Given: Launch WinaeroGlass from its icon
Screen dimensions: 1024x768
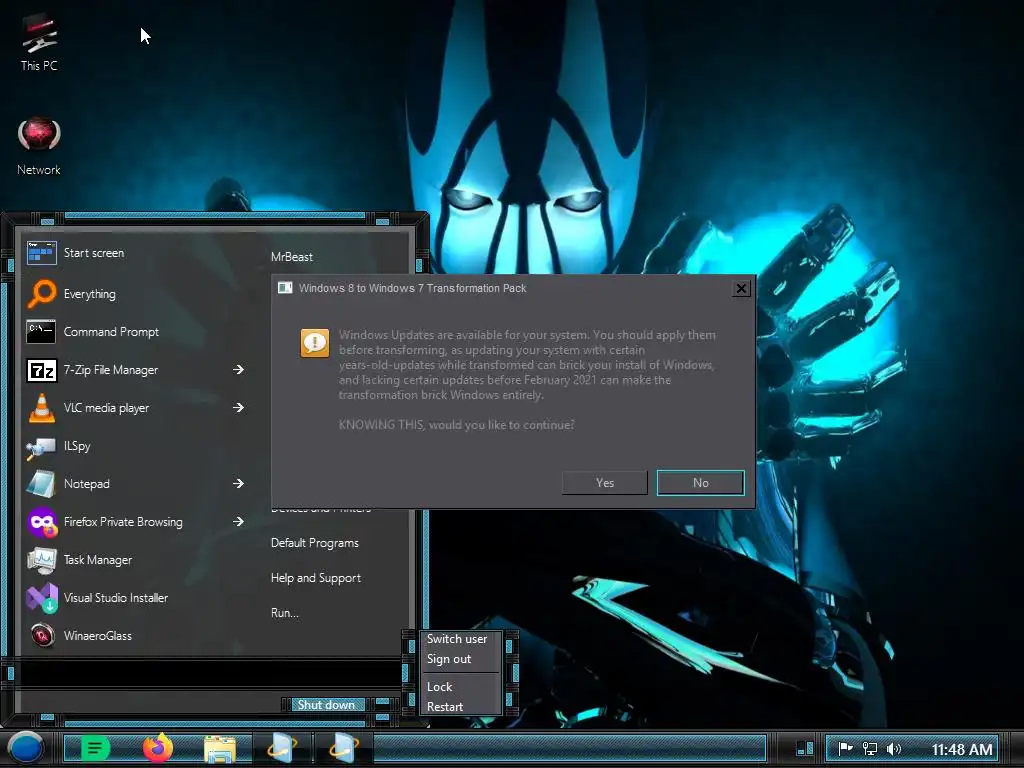Looking at the screenshot, I should pos(42,635).
